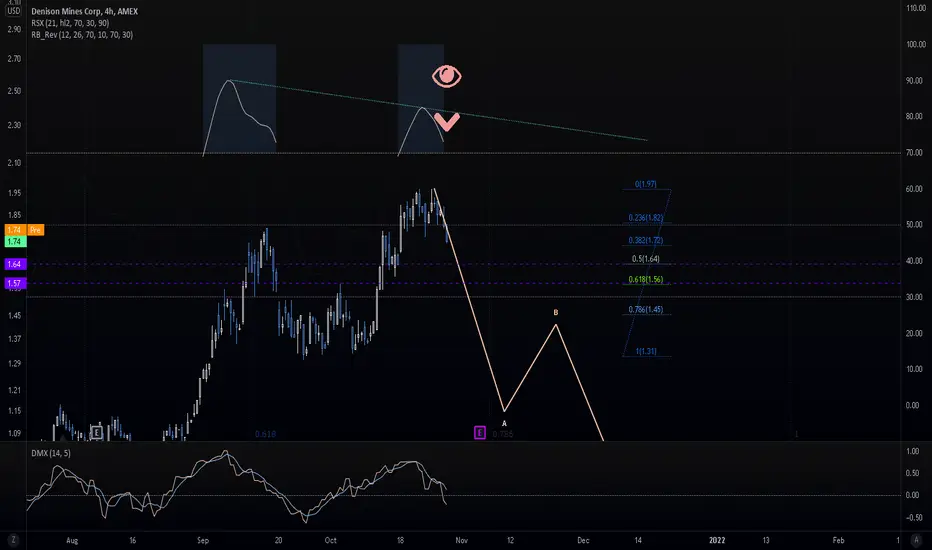The height and width of the screenshot is (550, 932).
Task: Click 1.09 on the left price scale
Action: 14,433
